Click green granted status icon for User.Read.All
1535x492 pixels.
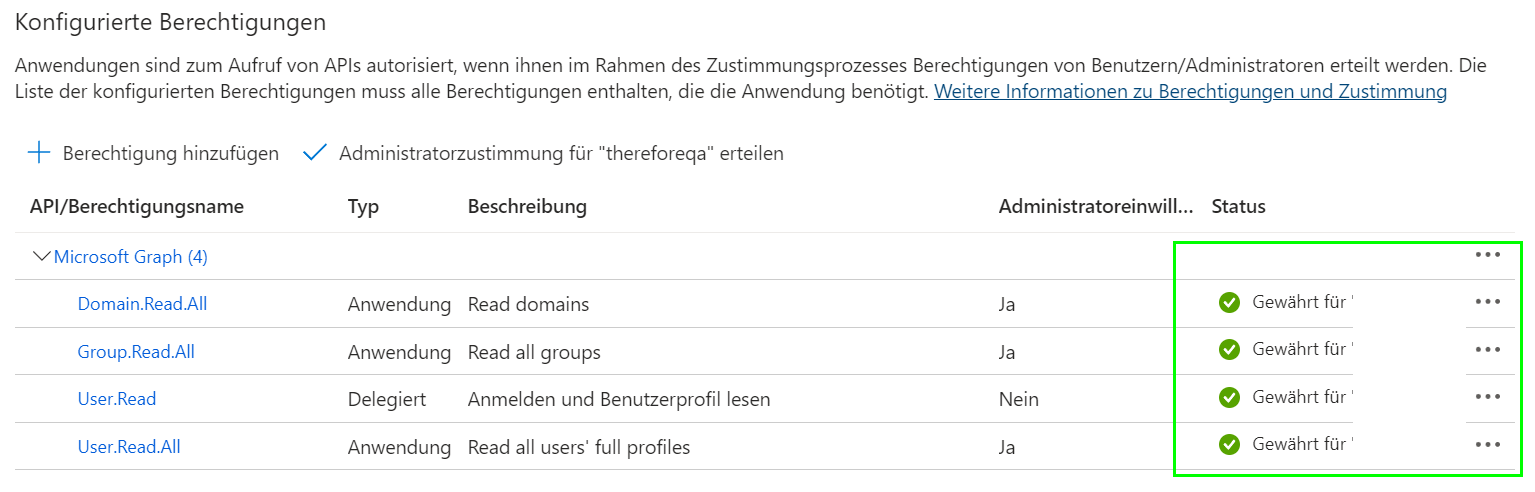[x=1229, y=445]
